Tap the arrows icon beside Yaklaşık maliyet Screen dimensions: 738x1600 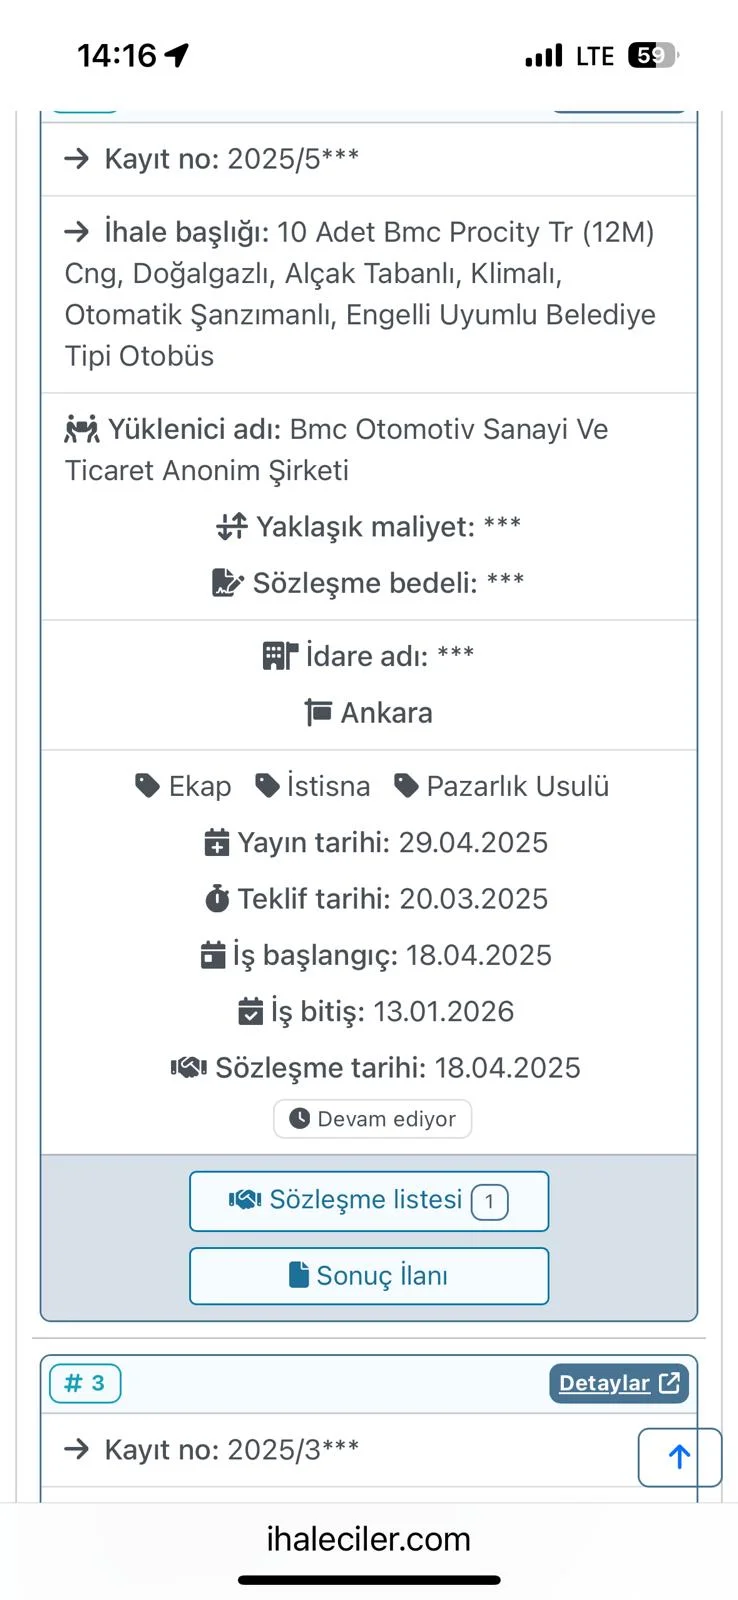pos(232,526)
